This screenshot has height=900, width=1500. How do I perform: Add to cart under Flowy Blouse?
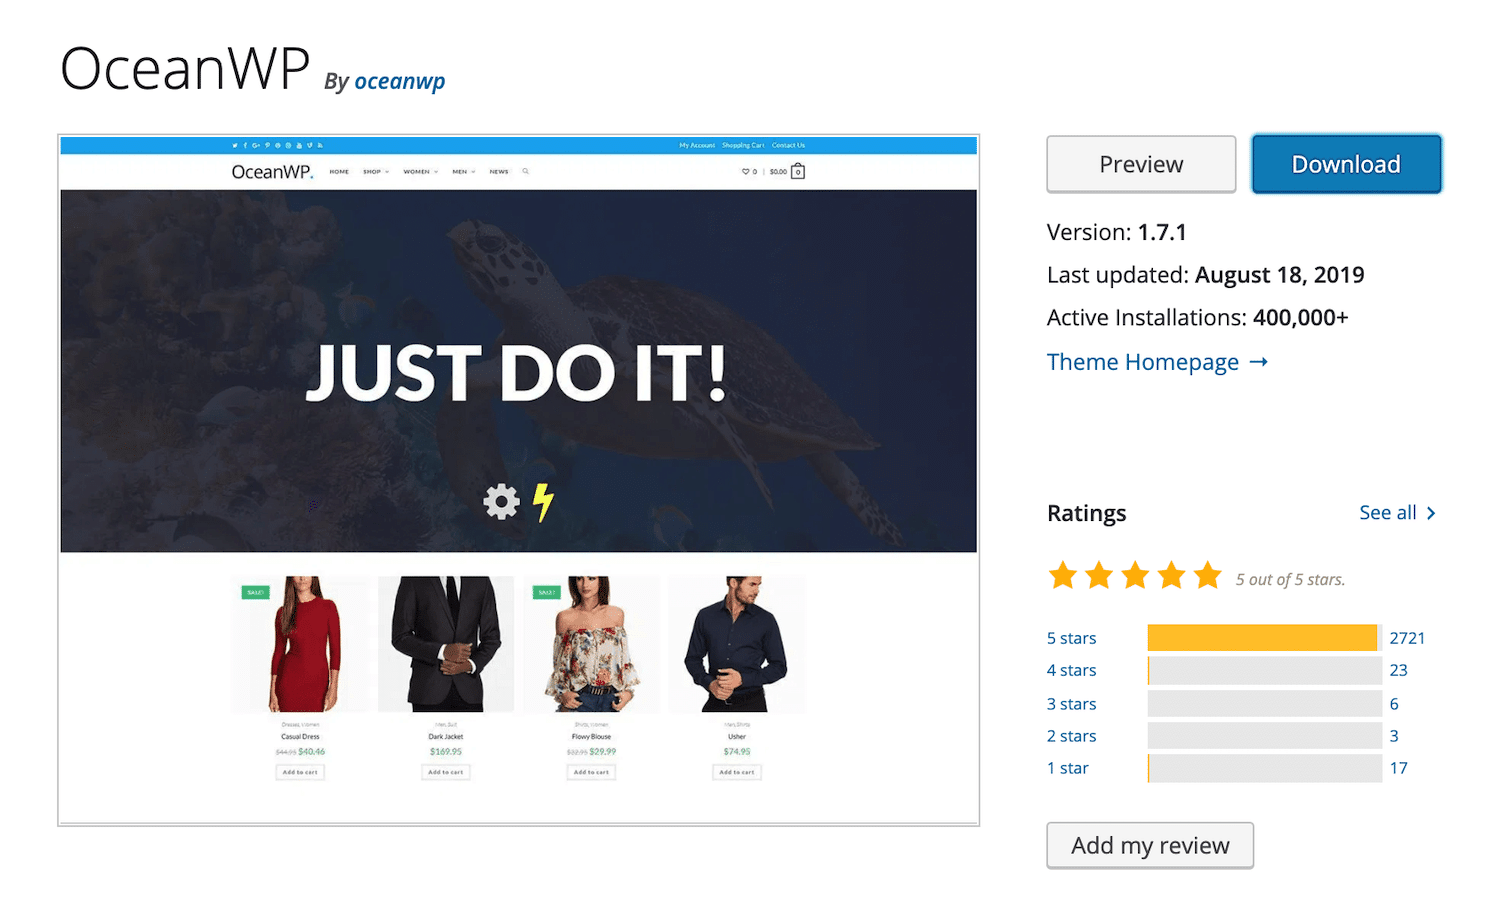591,772
